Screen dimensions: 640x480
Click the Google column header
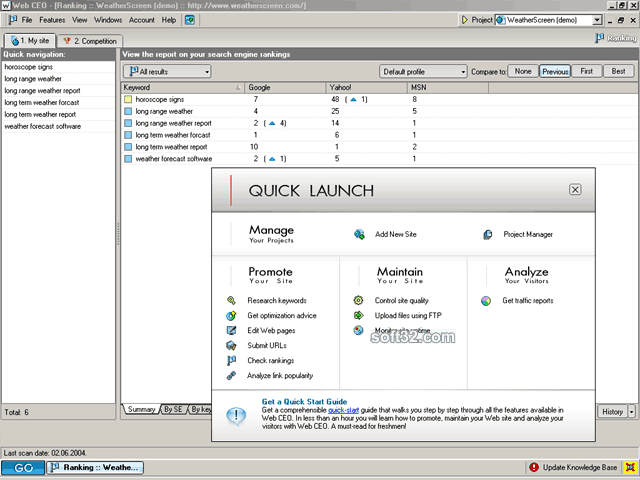[x=285, y=87]
